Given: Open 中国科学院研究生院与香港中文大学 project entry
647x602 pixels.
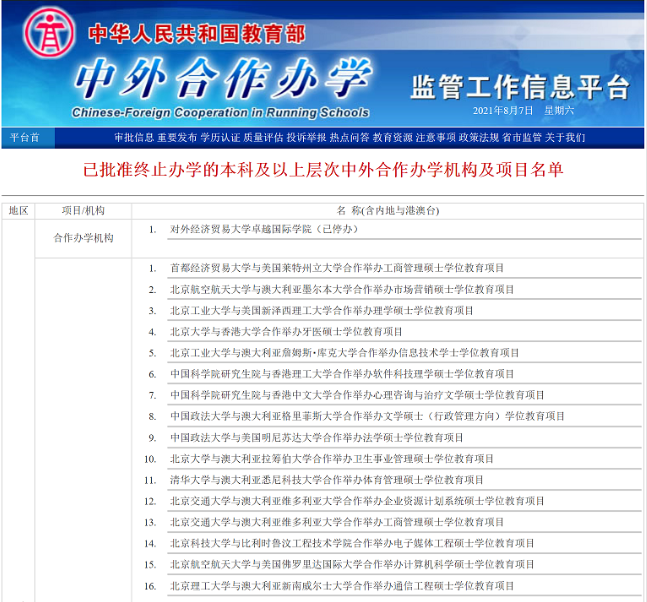Looking at the screenshot, I should (x=357, y=395).
